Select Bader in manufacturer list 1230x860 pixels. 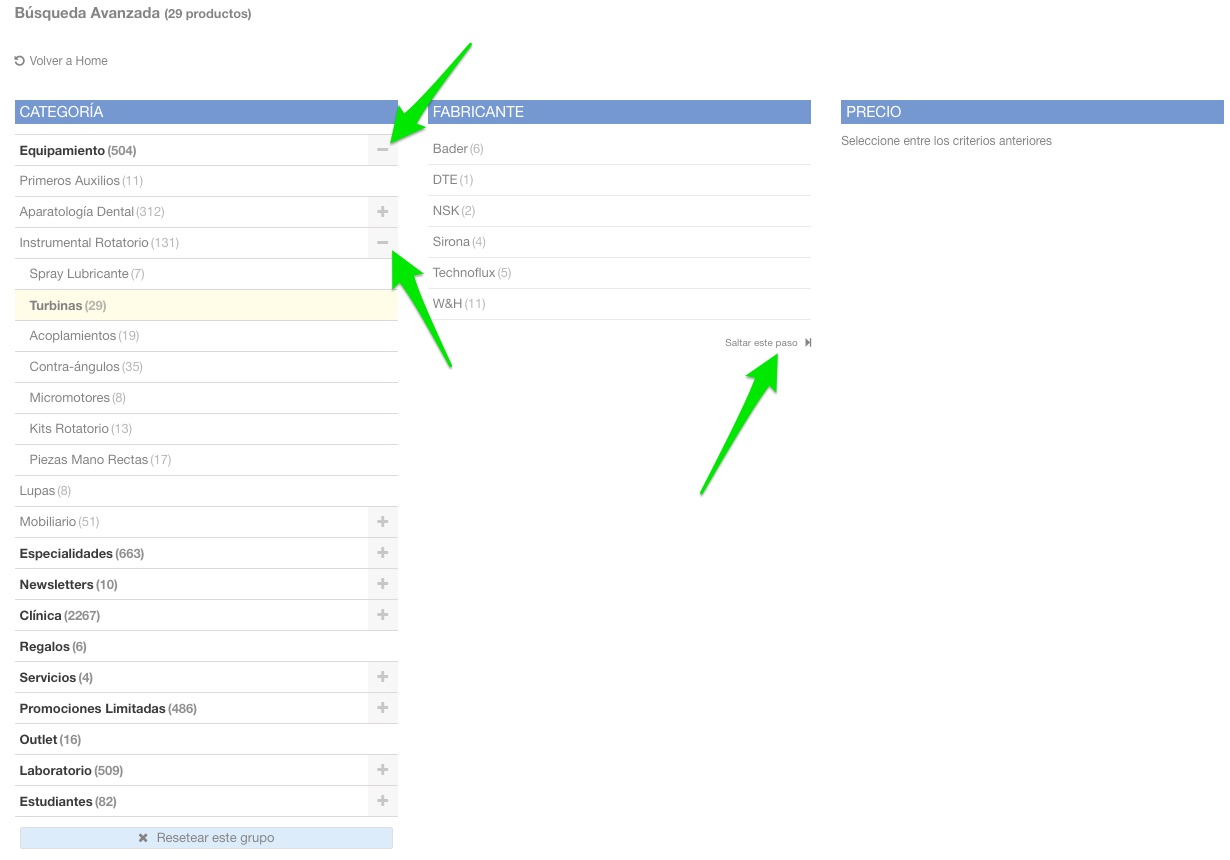(x=450, y=149)
